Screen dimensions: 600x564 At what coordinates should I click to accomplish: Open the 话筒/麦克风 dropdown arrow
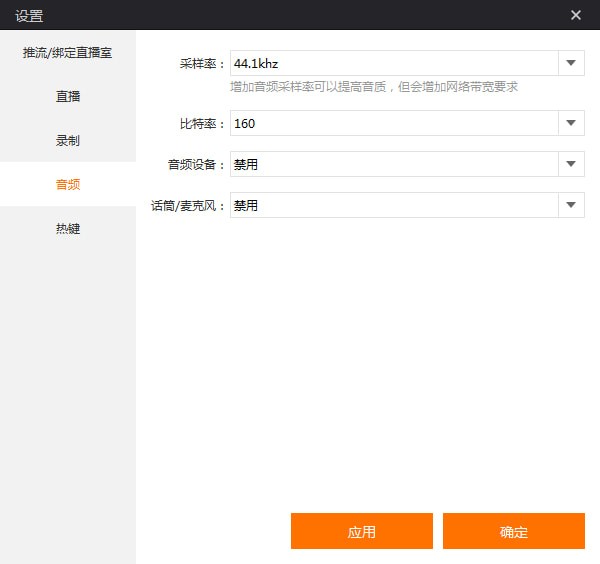click(571, 205)
